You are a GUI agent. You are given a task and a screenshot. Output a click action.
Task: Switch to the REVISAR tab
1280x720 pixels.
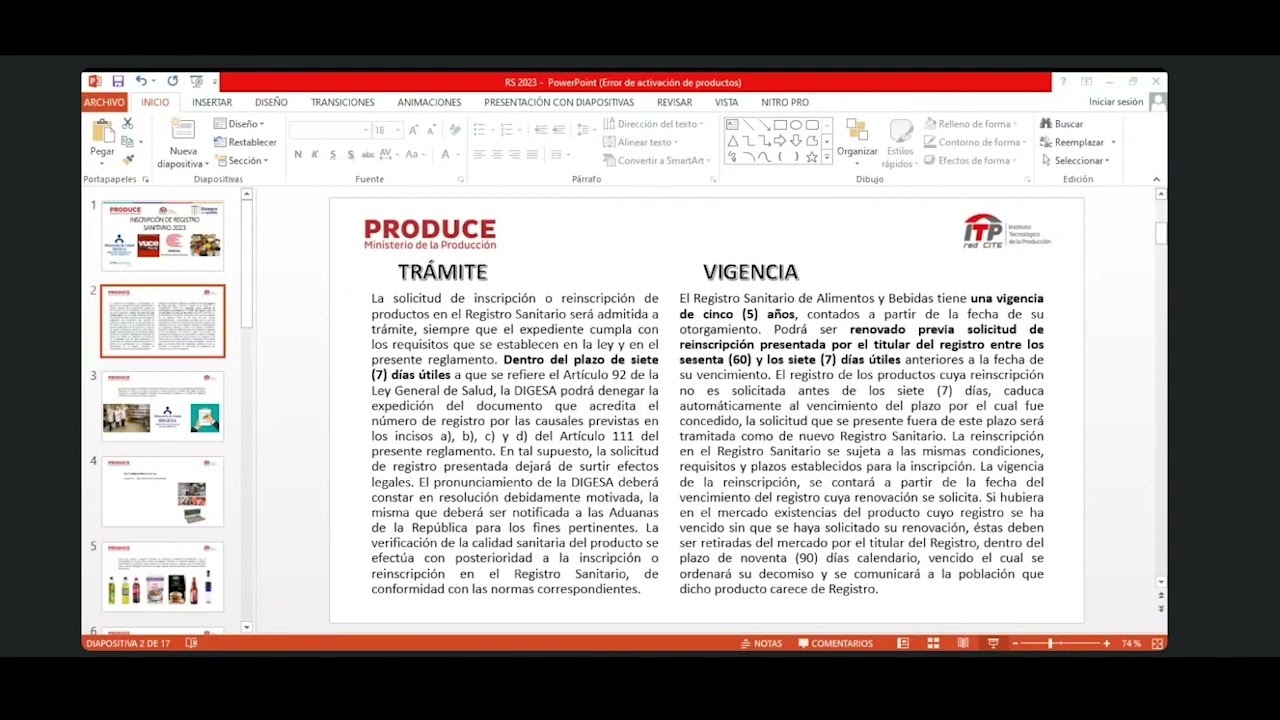[675, 102]
